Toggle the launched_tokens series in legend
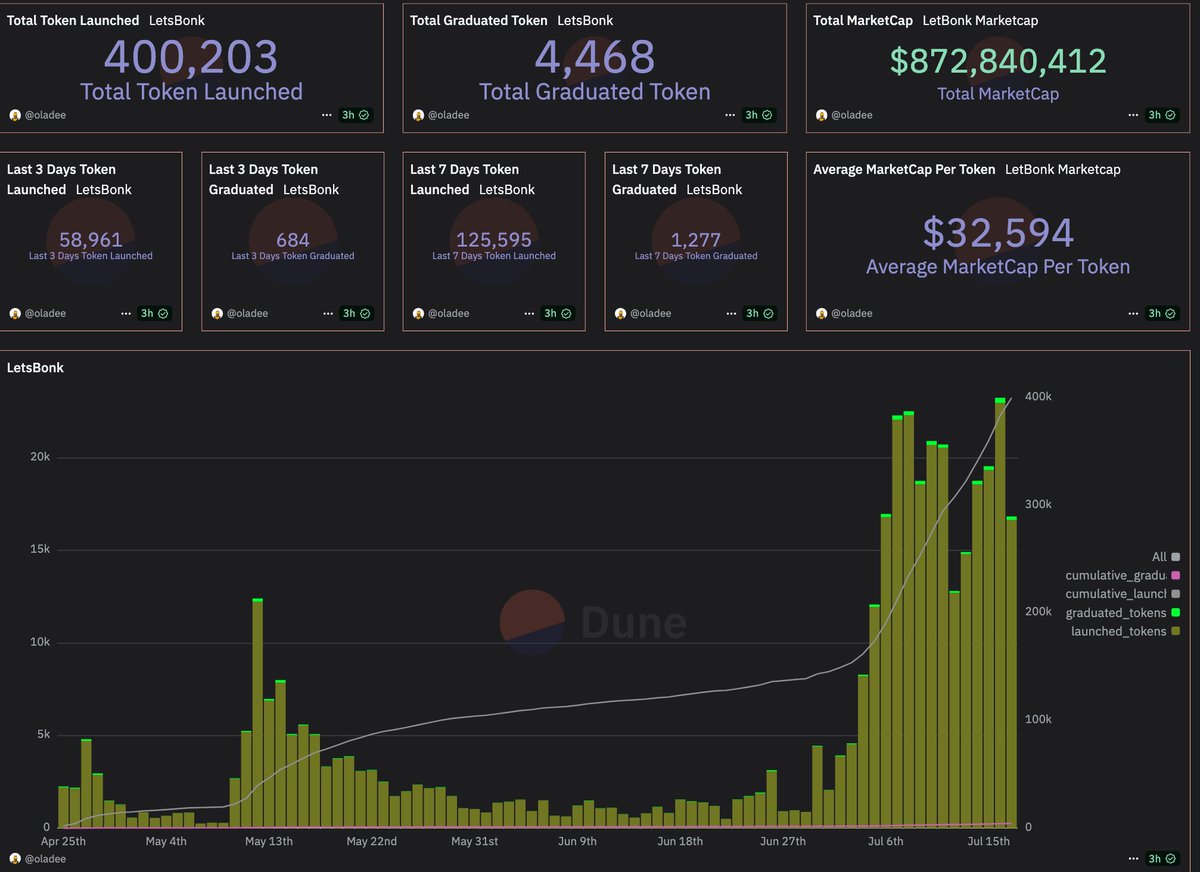 [1125, 631]
